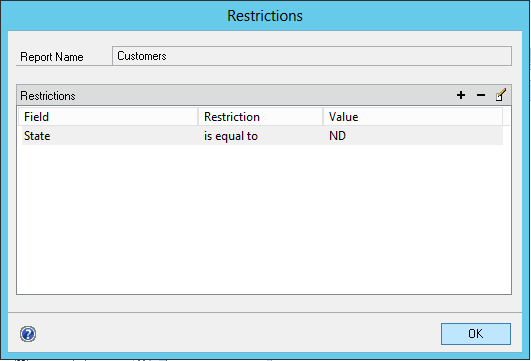The height and width of the screenshot is (361, 531).
Task: Add a new restriction with plus icon
Action: tap(461, 95)
